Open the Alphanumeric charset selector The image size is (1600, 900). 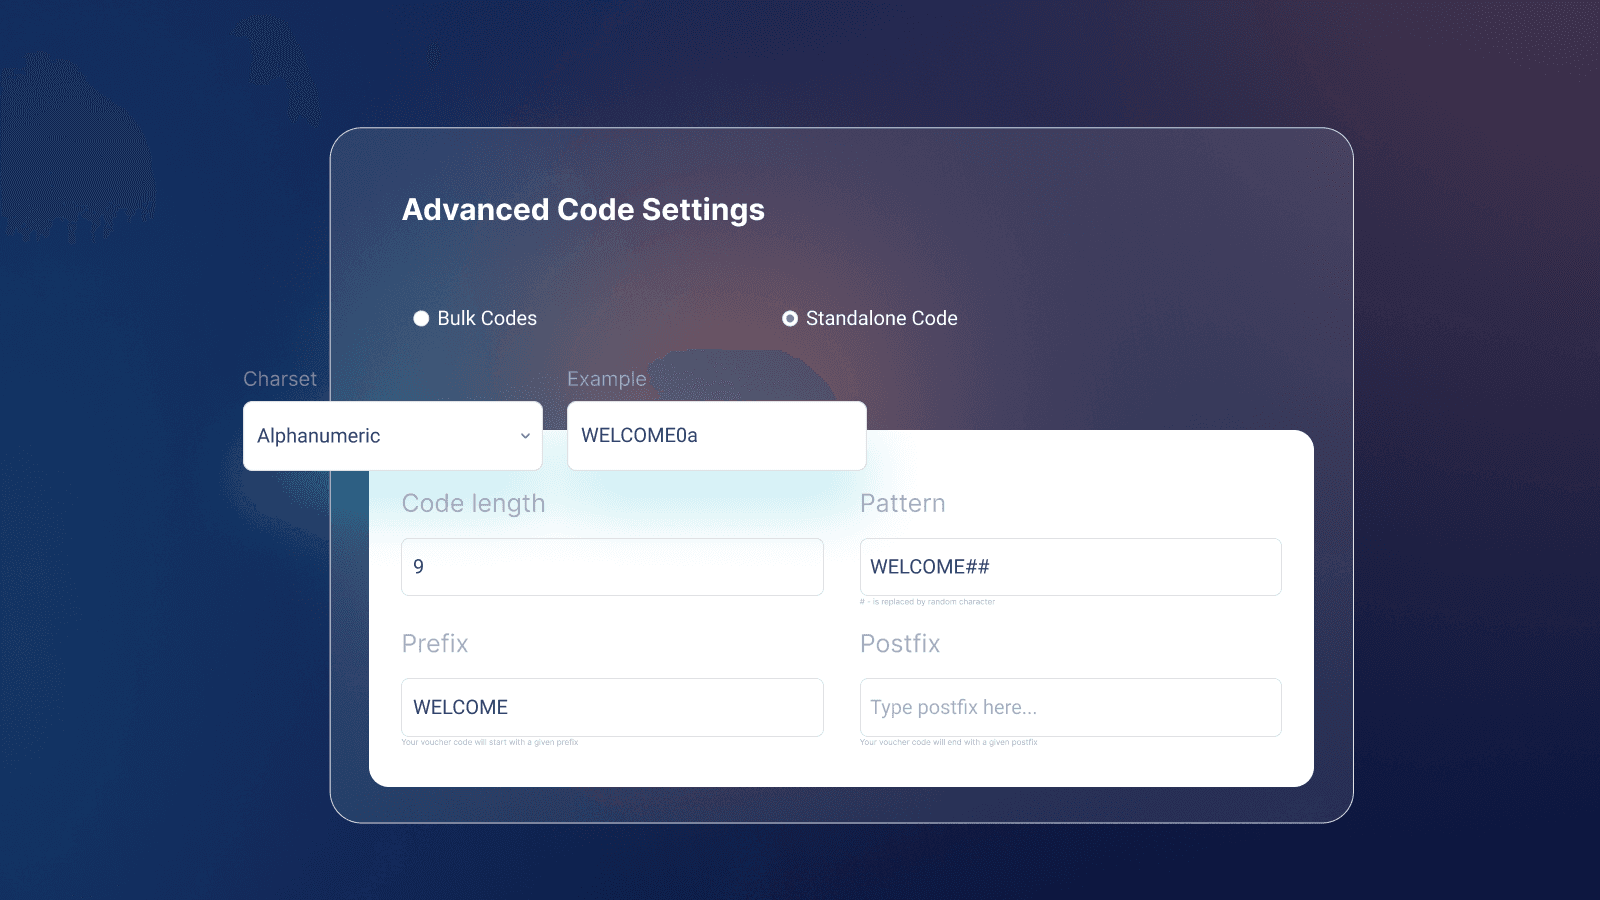pos(392,436)
